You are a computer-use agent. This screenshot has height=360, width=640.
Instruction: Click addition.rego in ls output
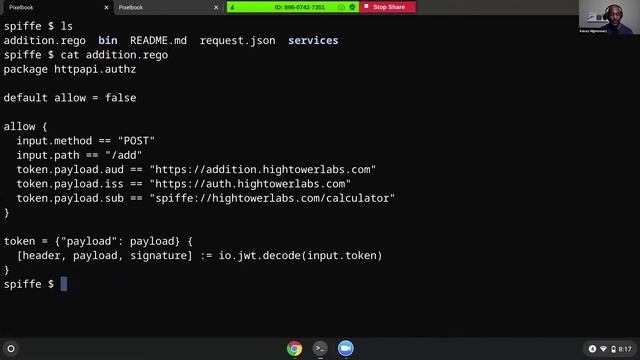pyautogui.click(x=44, y=40)
